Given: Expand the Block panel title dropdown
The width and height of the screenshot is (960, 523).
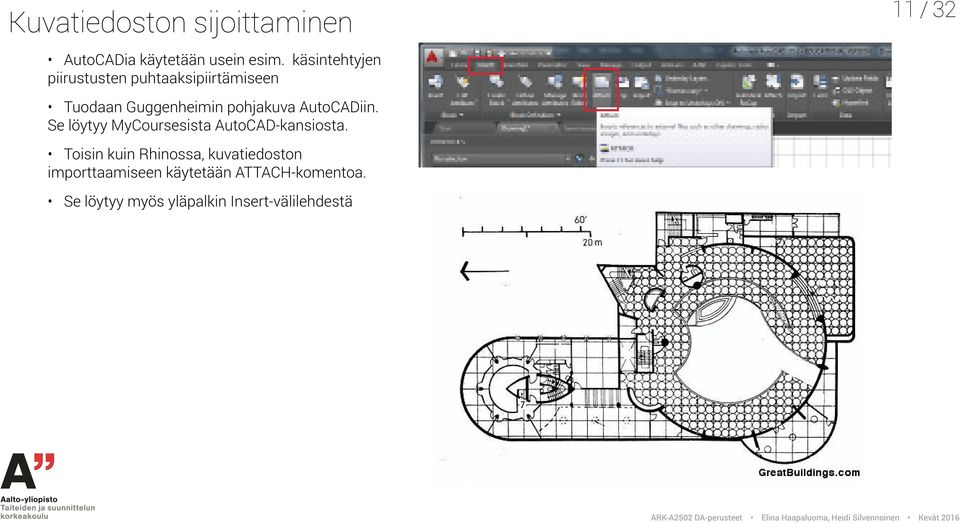Looking at the screenshot, I should coord(452,115).
